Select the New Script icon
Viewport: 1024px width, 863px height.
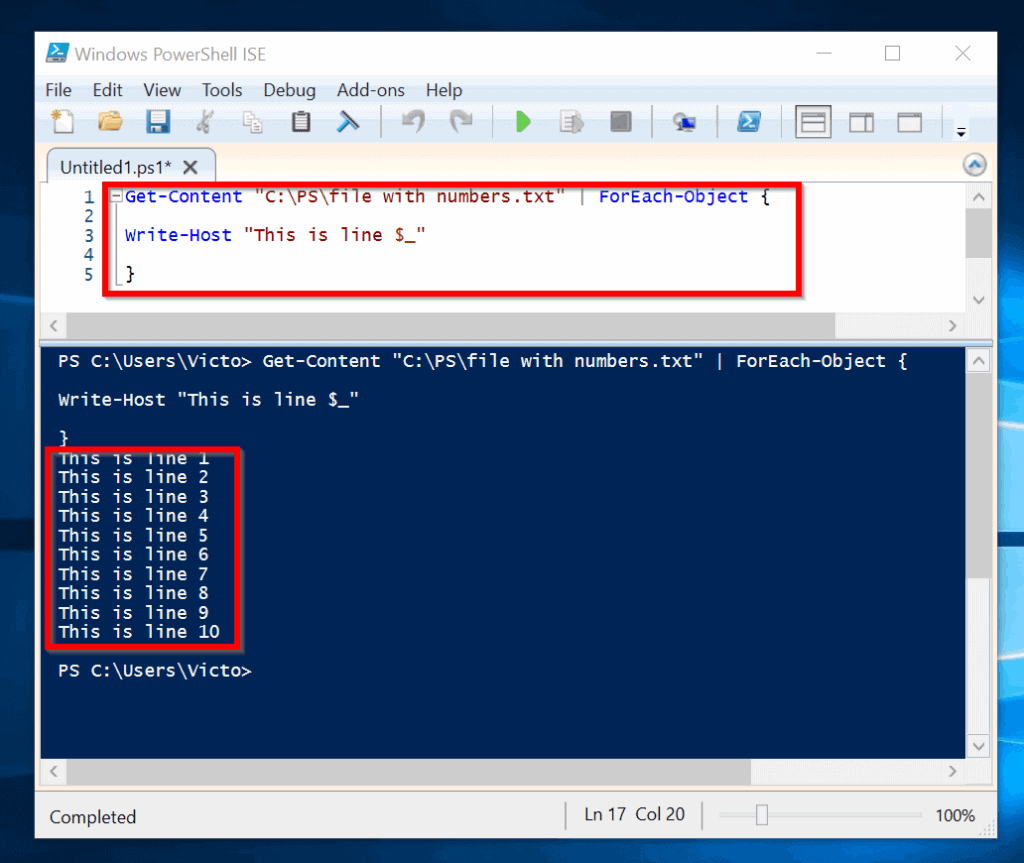tap(62, 121)
